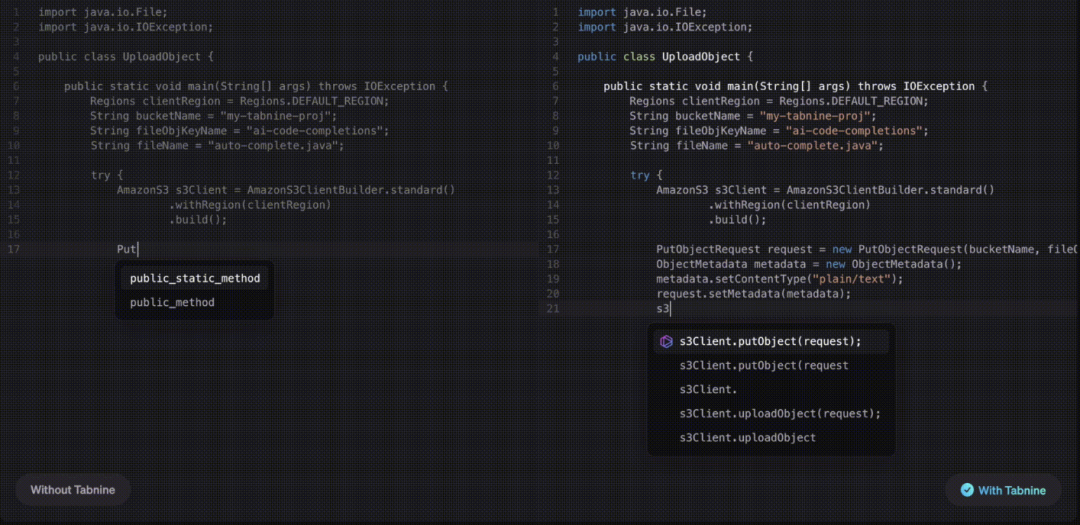
Task: Click import java.io.IOException in right editor
Action: tap(665, 27)
